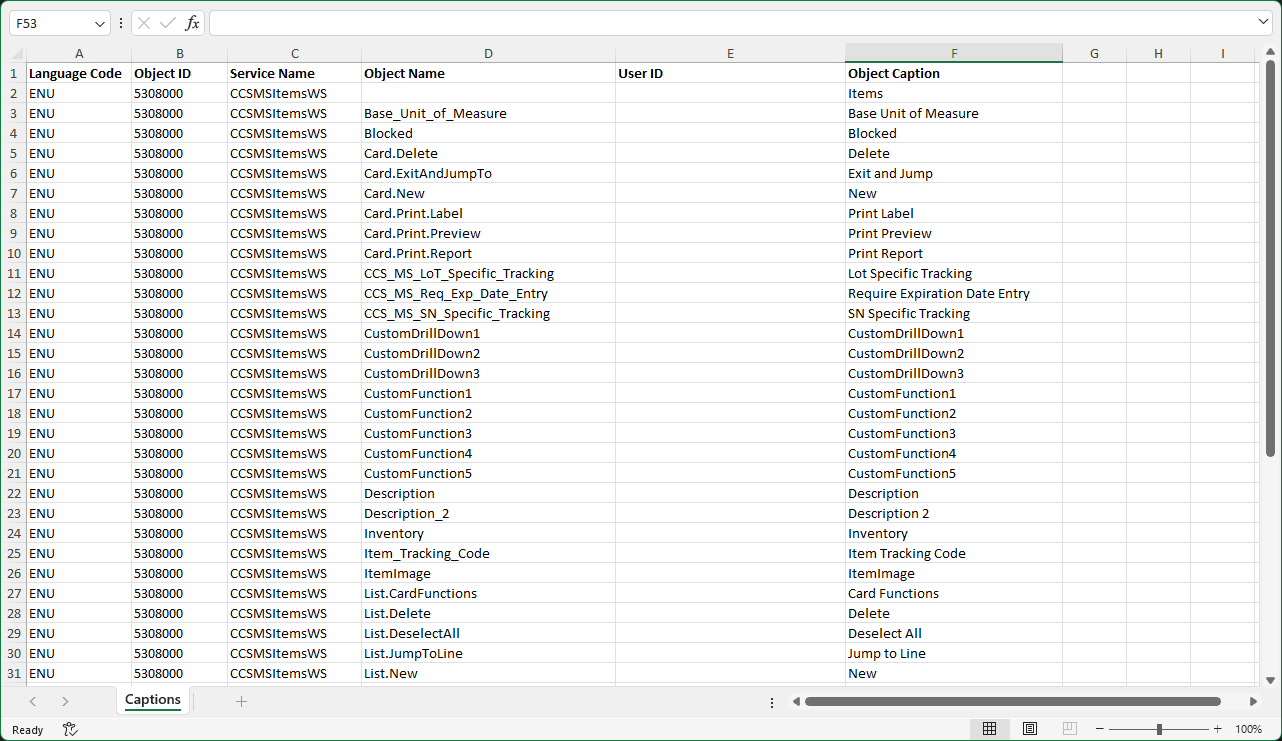Switch to Normal view via the status bar icon
The image size is (1282, 741).
[990, 729]
